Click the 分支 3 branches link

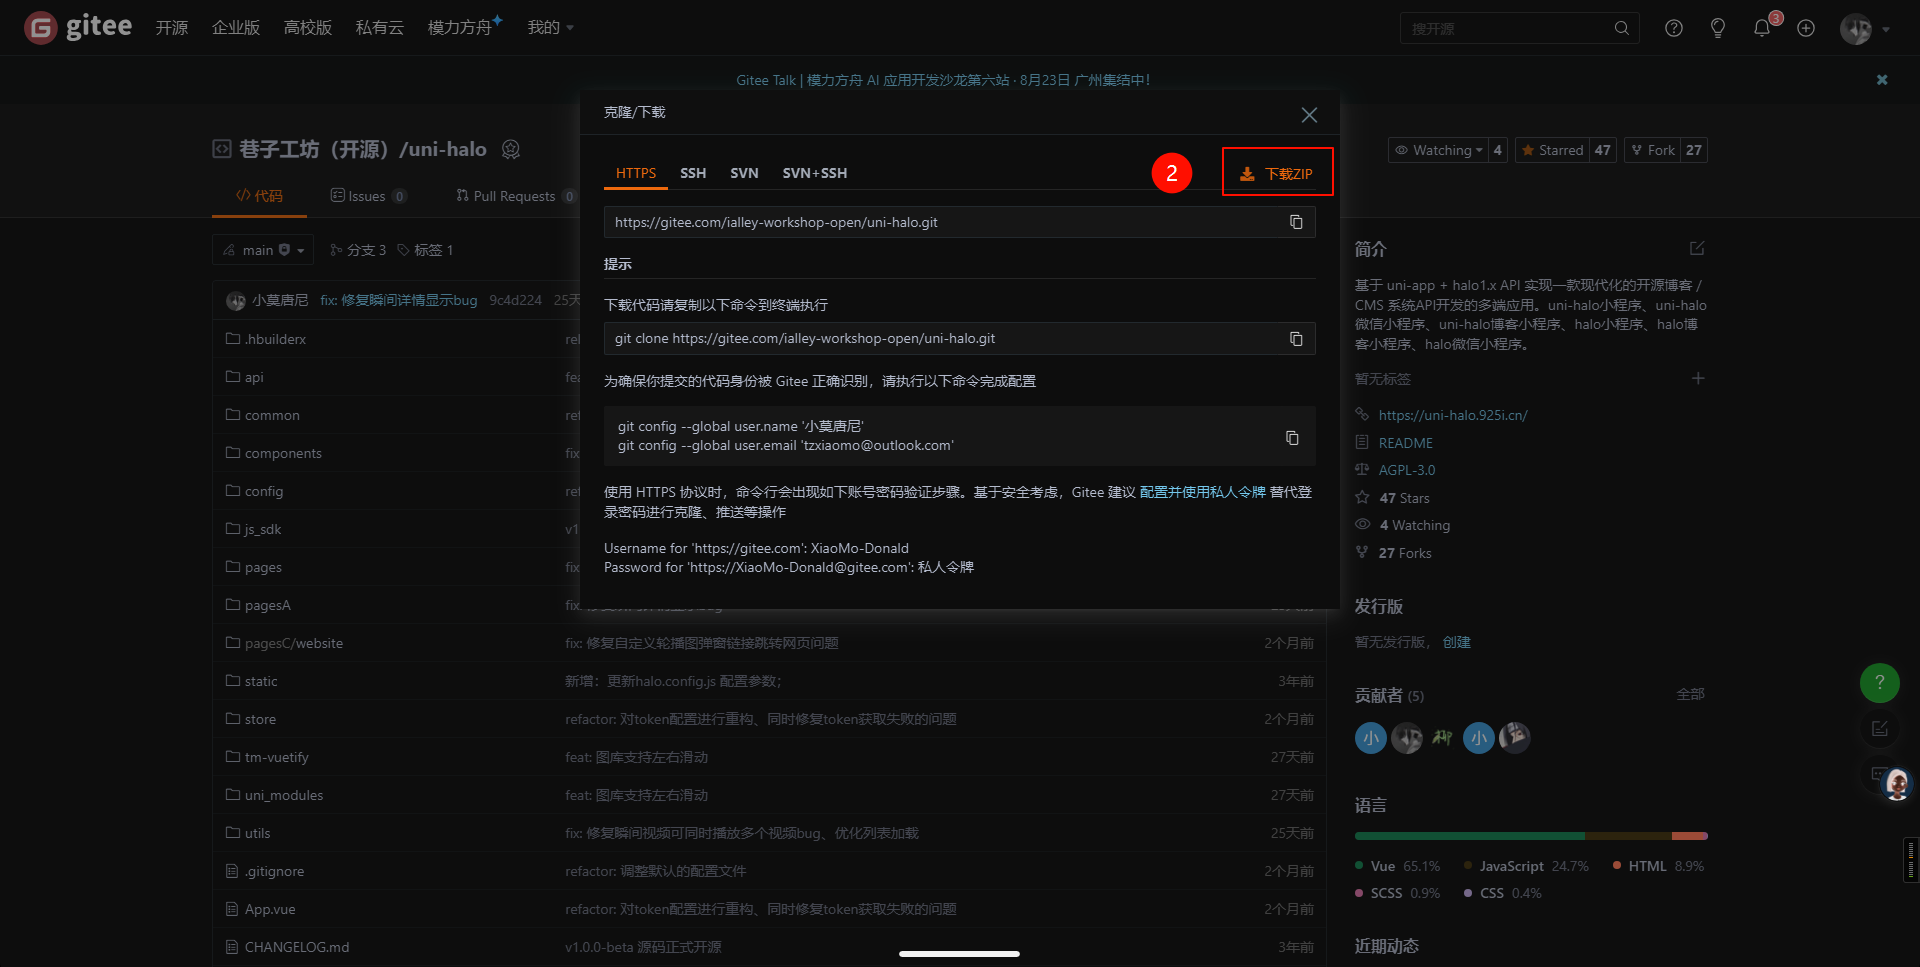click(358, 250)
